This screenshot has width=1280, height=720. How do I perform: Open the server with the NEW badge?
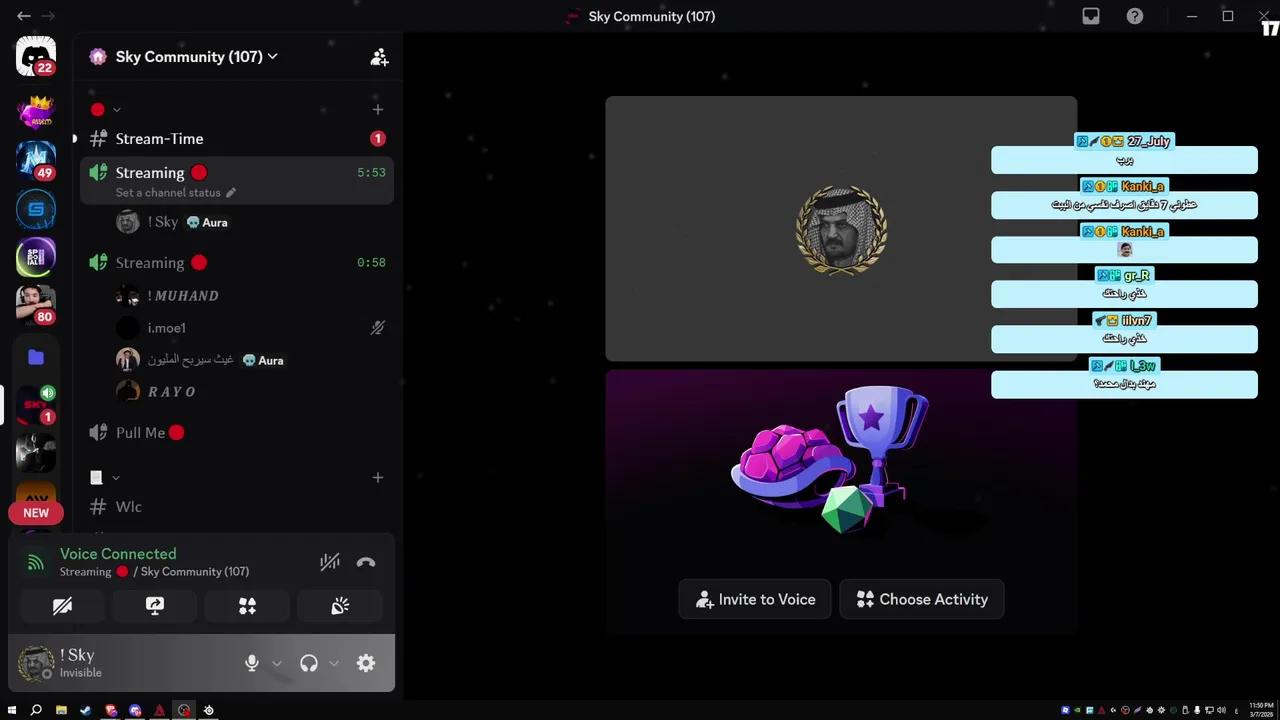(36, 500)
